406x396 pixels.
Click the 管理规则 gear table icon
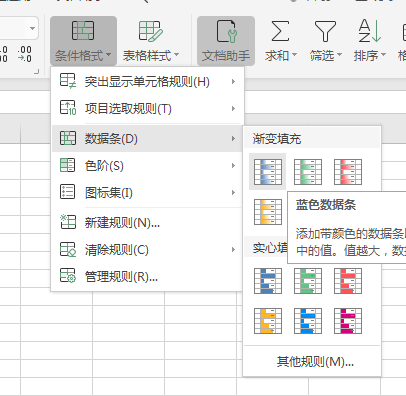(68, 276)
